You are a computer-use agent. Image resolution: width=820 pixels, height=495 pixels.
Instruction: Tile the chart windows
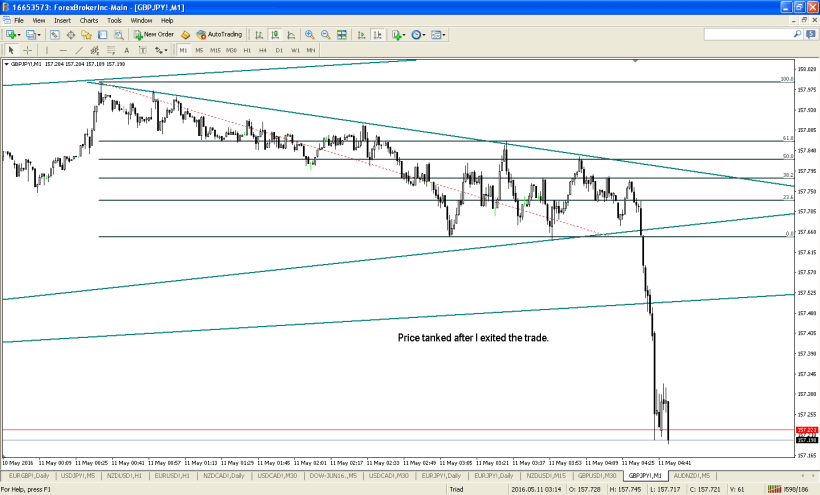(341, 34)
